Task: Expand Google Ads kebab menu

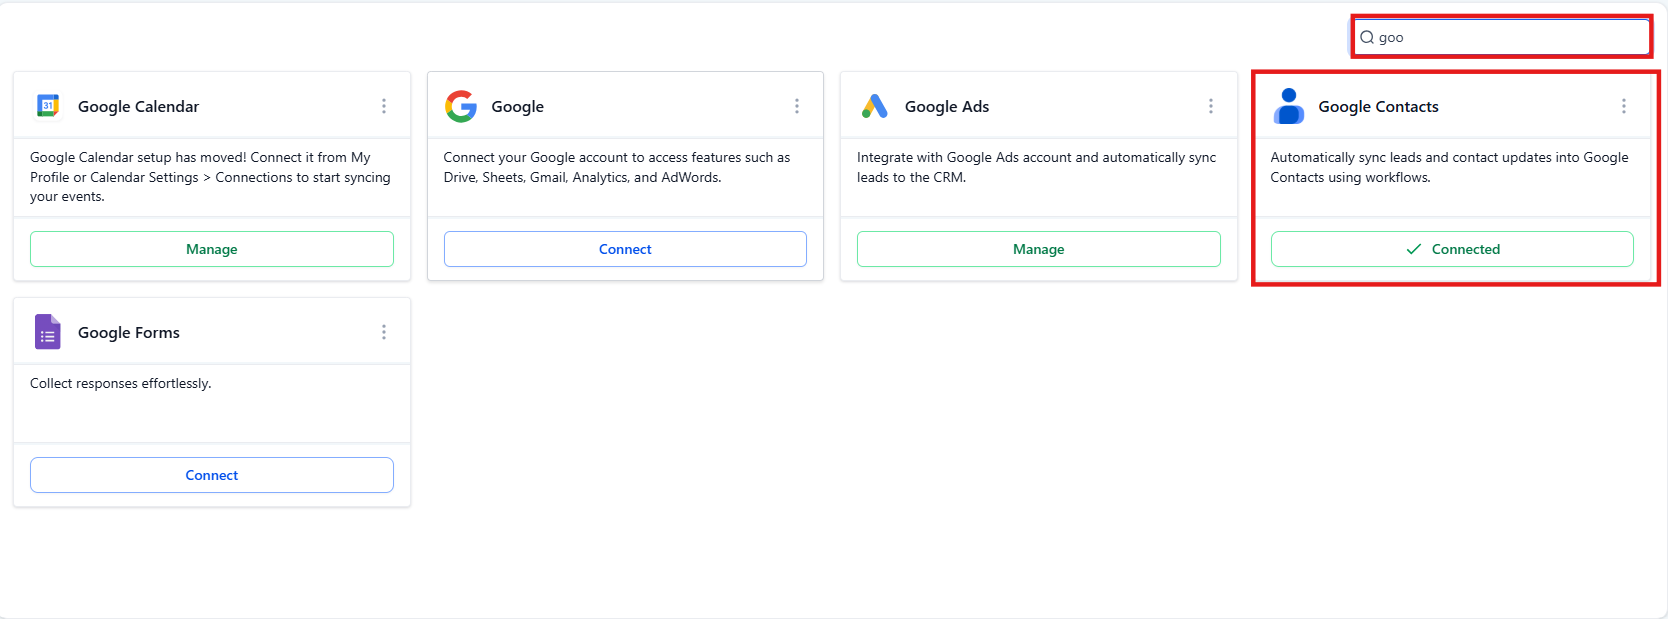Action: [1211, 106]
